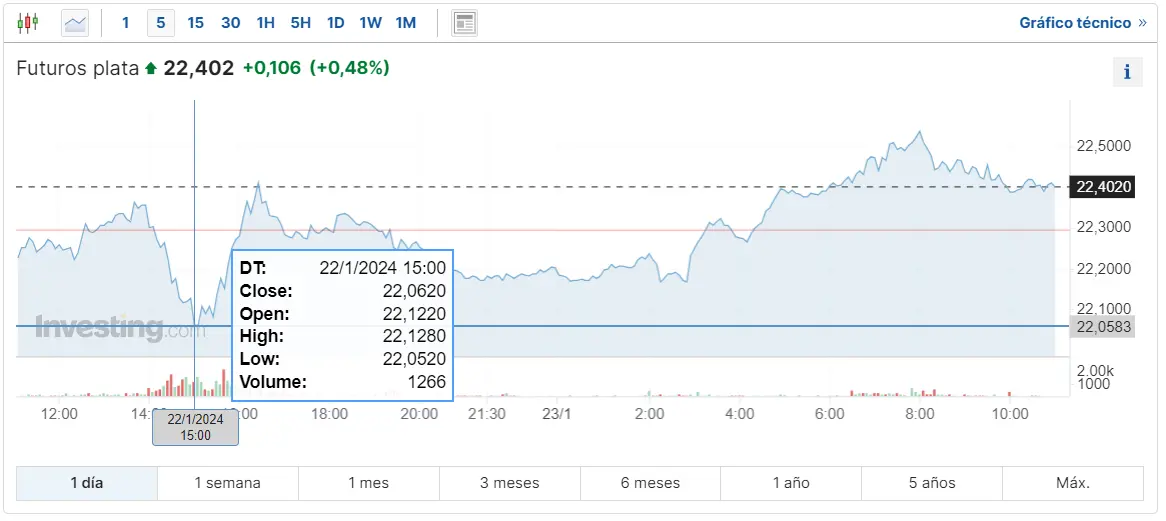The width and height of the screenshot is (1166, 521).
Task: Select the 1H interval
Action: [265, 22]
